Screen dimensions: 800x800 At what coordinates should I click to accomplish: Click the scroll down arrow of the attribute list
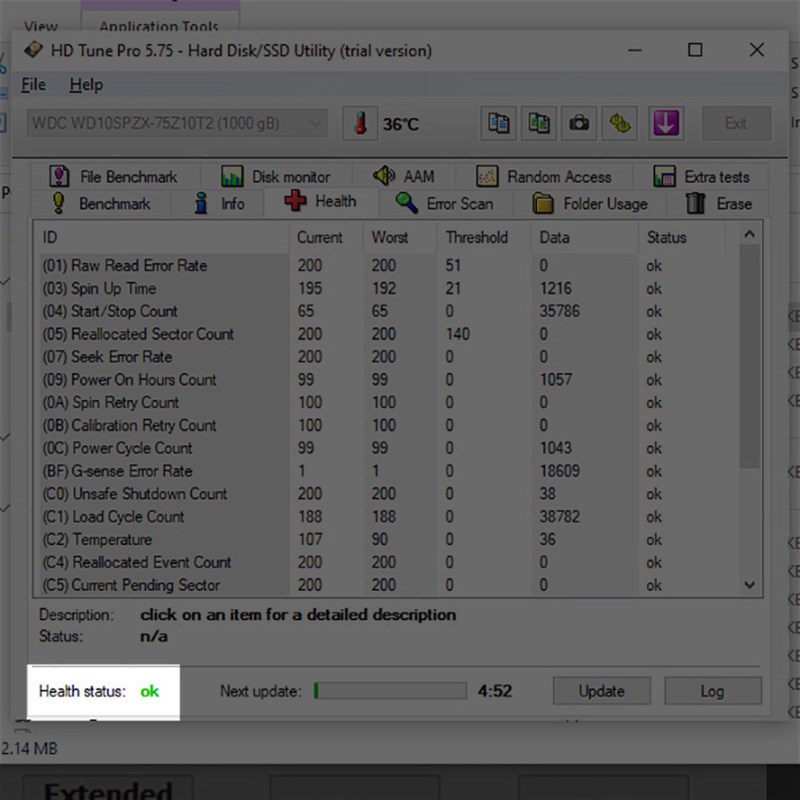click(749, 585)
